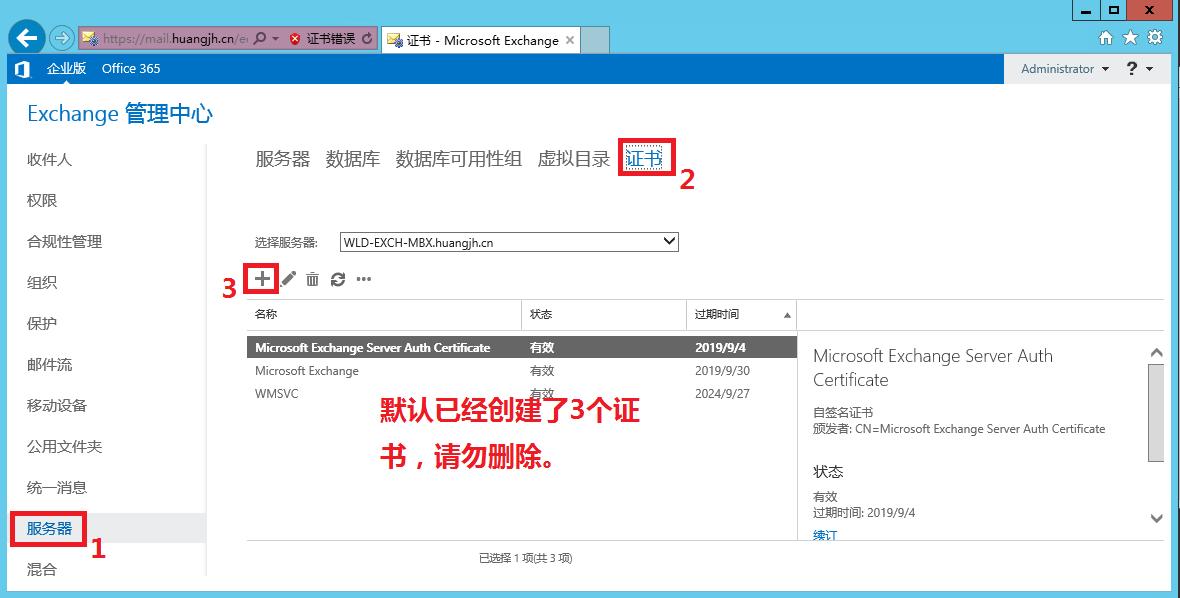Click the Help question mark icon
Image resolution: width=1180 pixels, height=598 pixels.
coord(1132,68)
